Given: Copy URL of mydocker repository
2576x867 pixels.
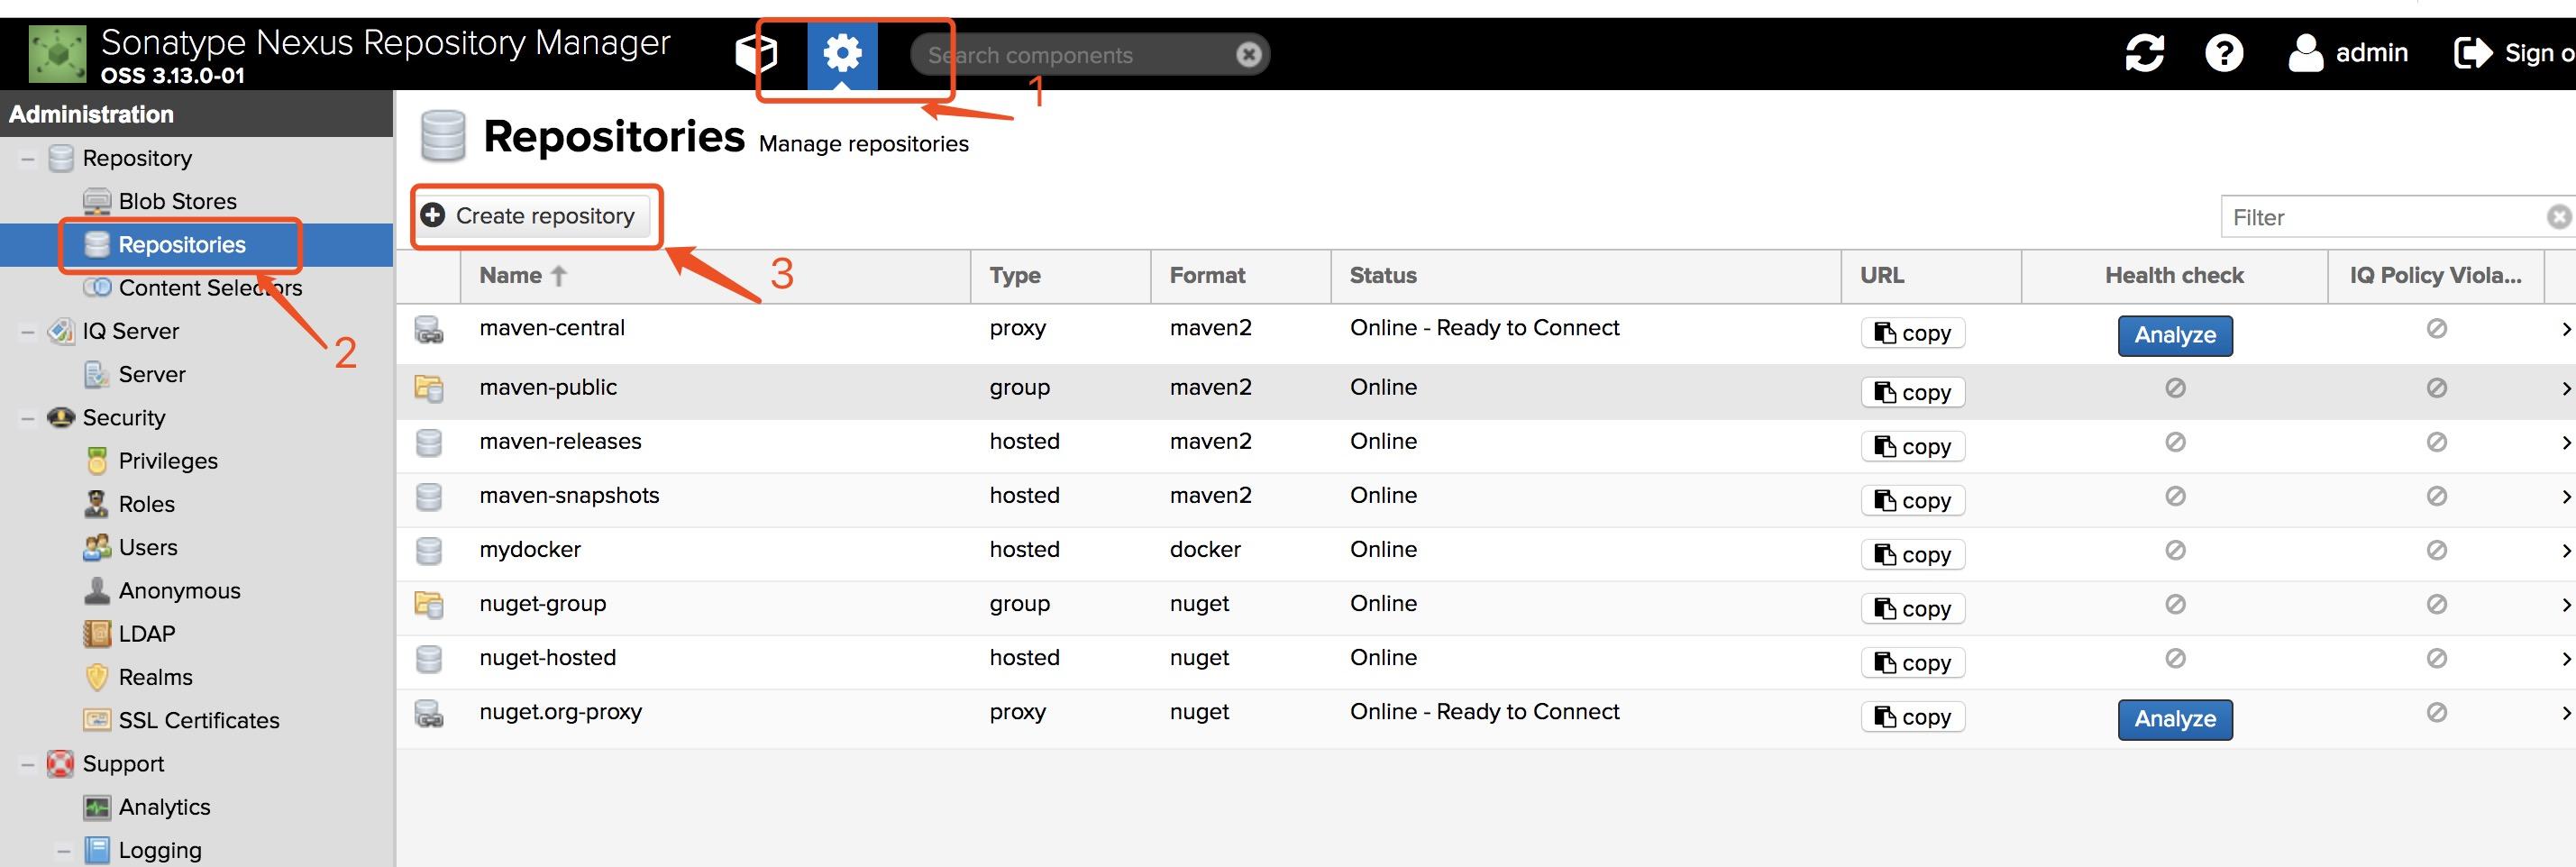Looking at the screenshot, I should 1912,555.
